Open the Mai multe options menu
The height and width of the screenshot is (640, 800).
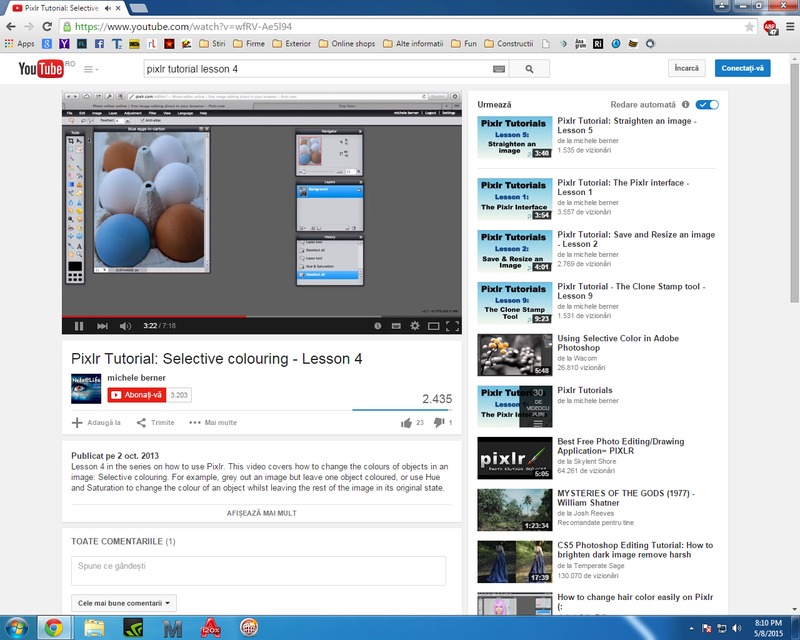click(213, 423)
